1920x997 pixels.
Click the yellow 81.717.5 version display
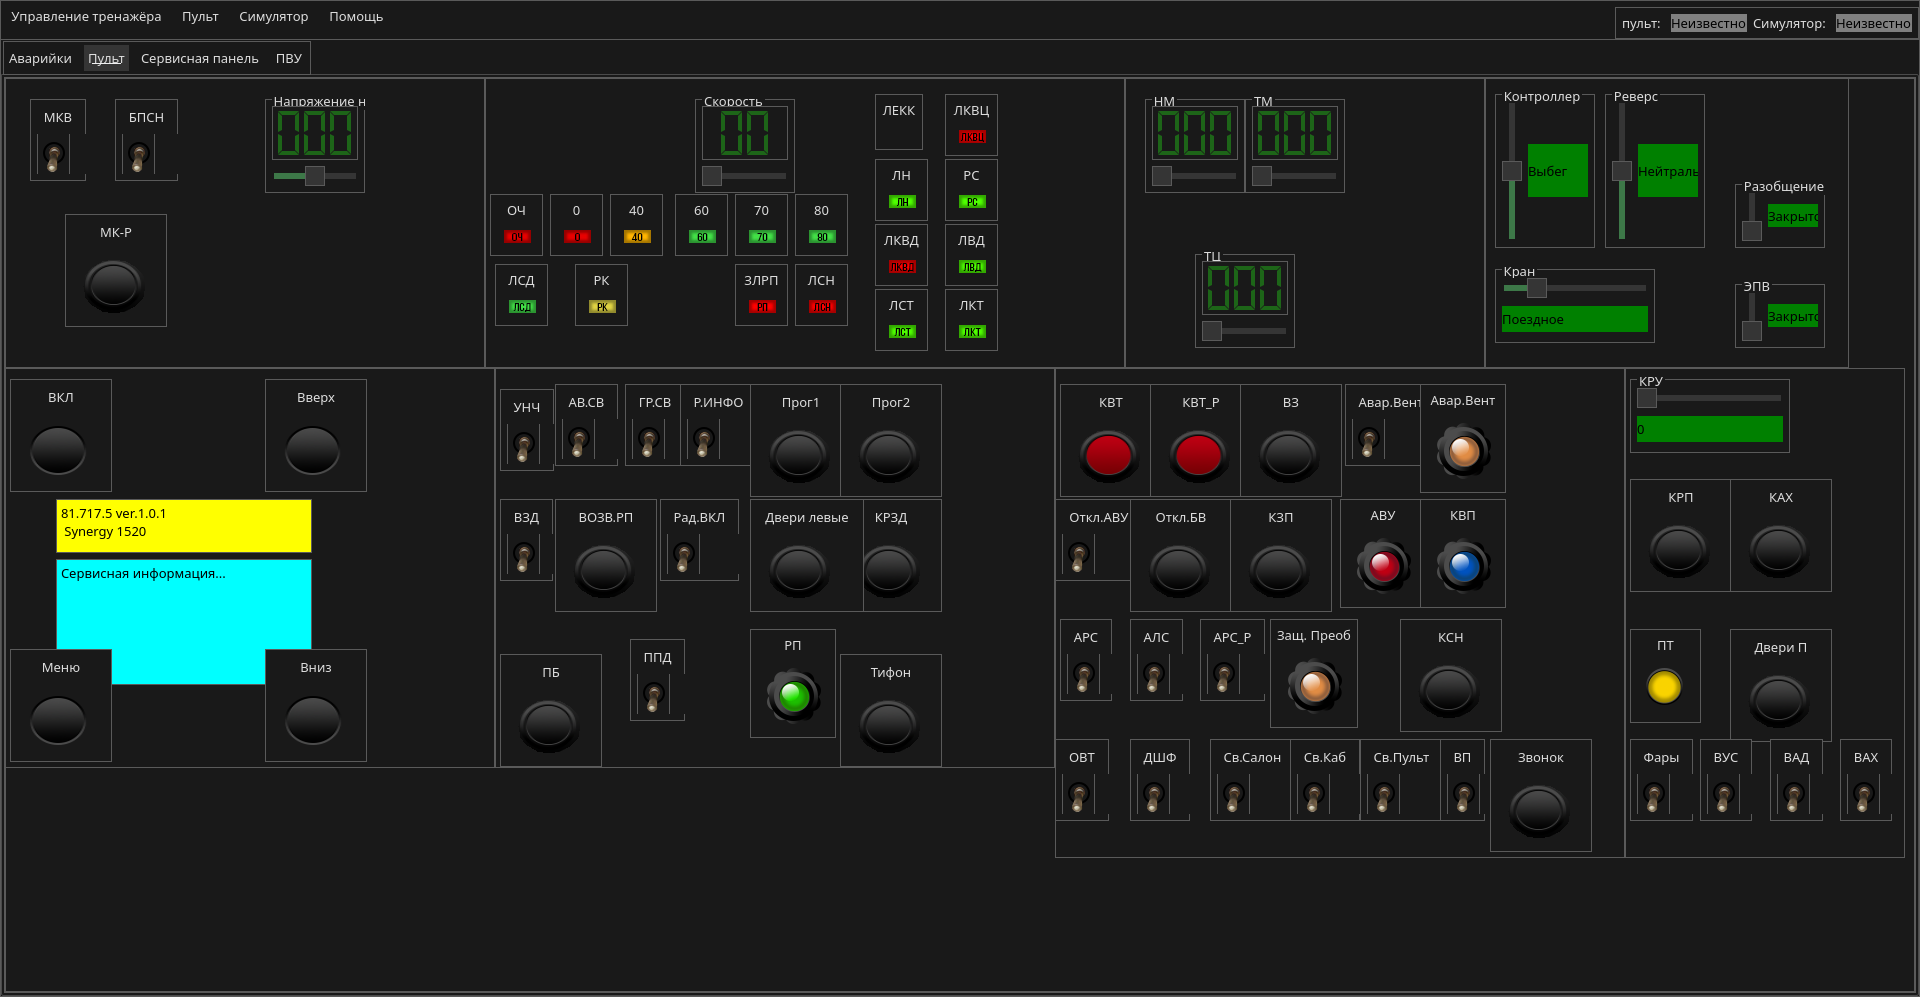(x=184, y=526)
